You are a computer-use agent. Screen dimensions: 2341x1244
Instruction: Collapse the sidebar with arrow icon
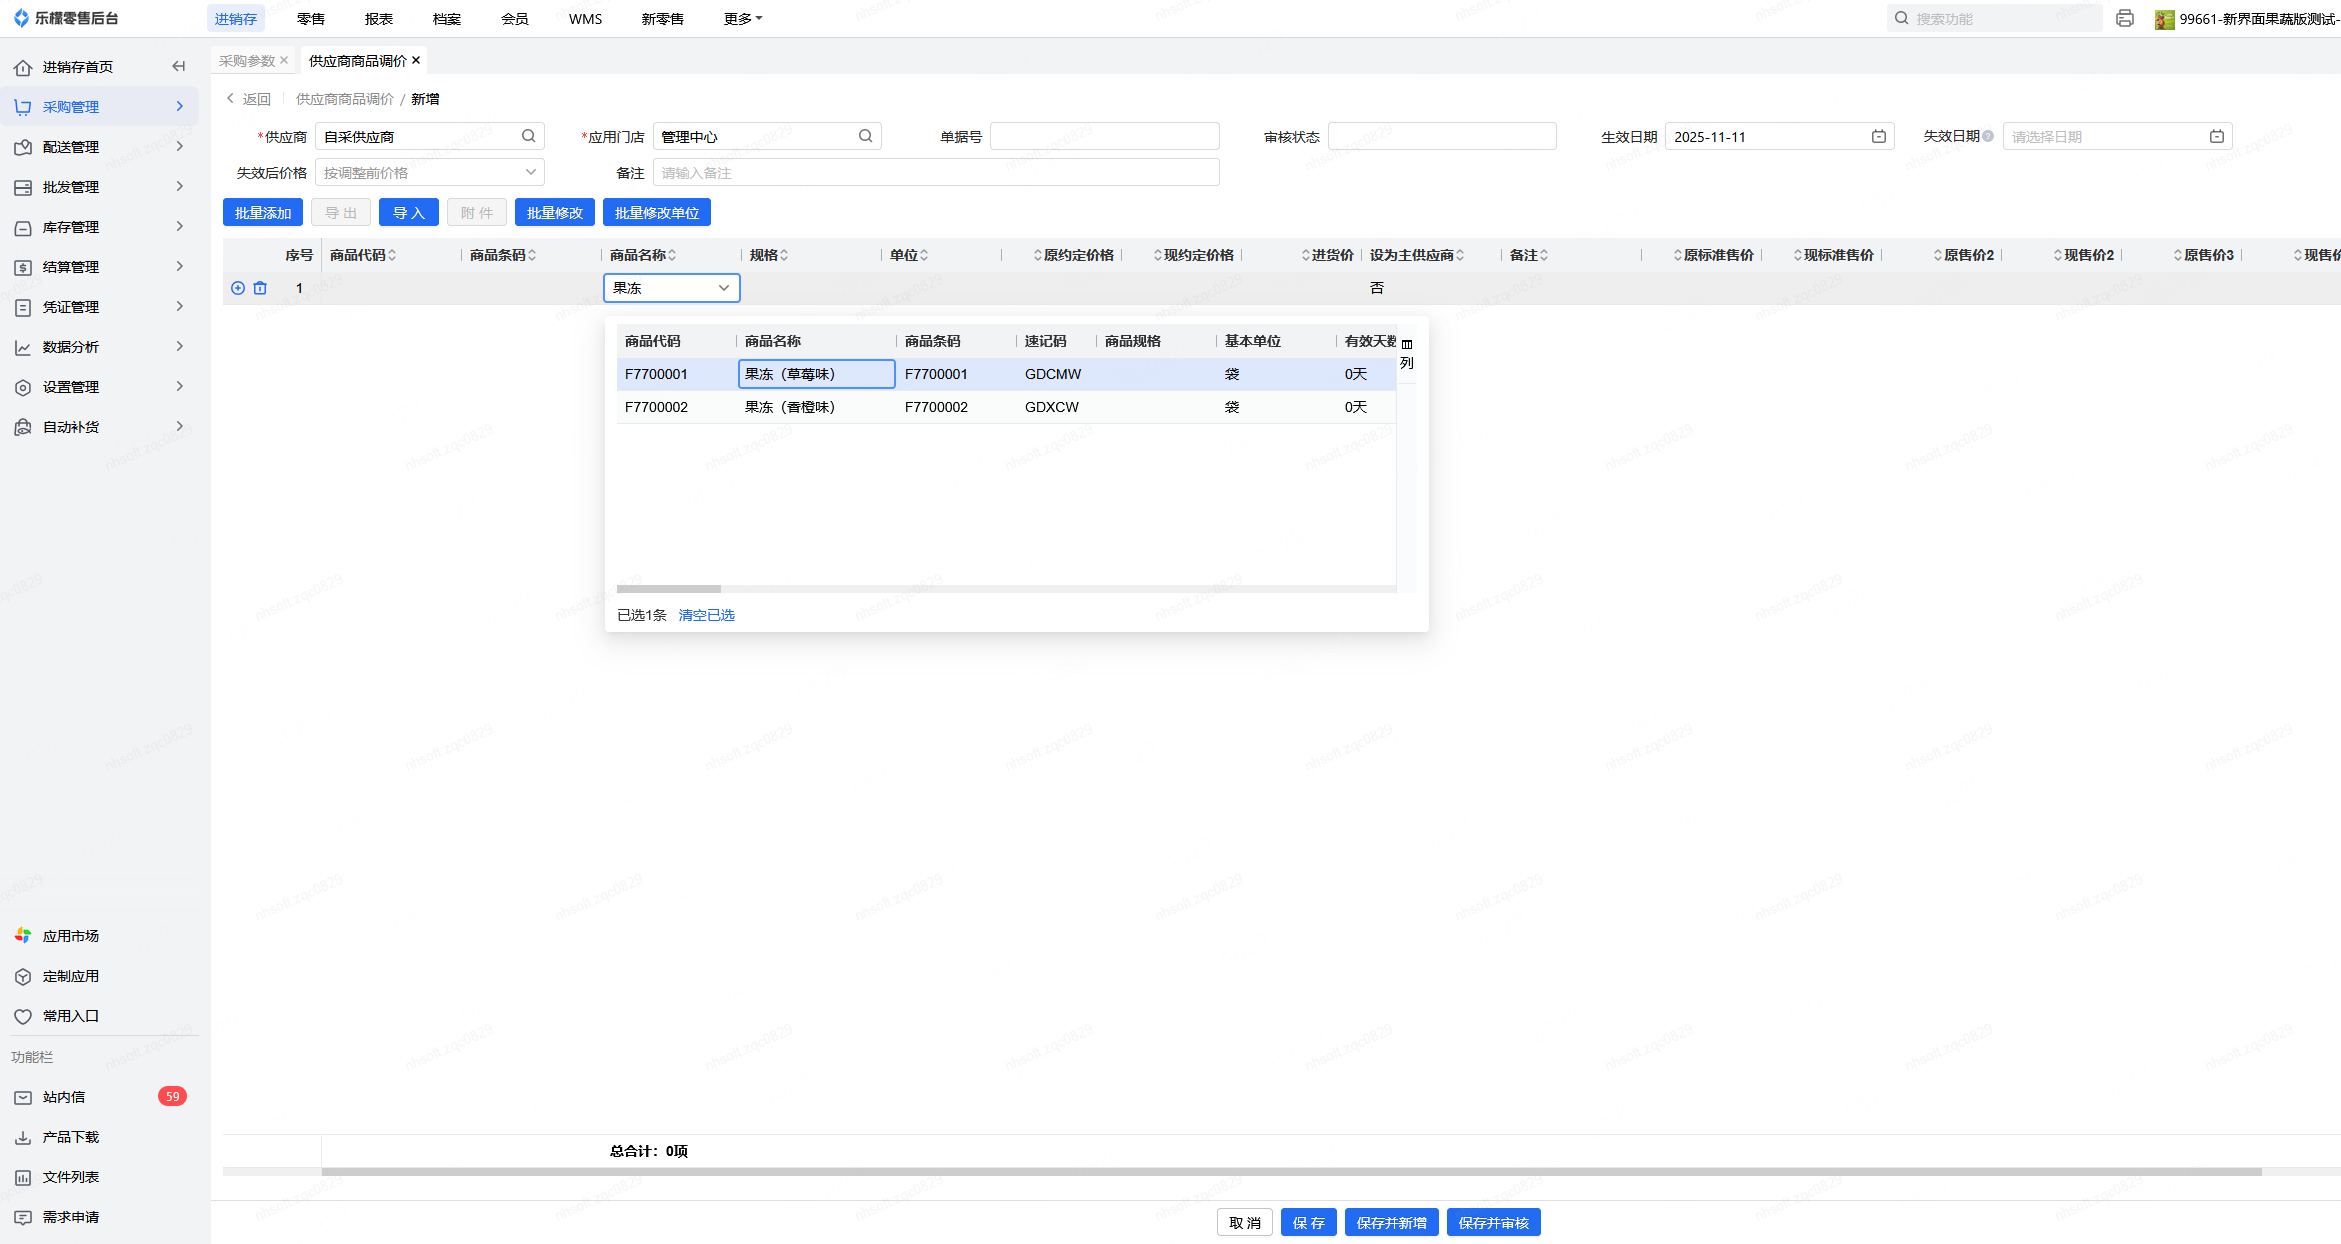179,67
